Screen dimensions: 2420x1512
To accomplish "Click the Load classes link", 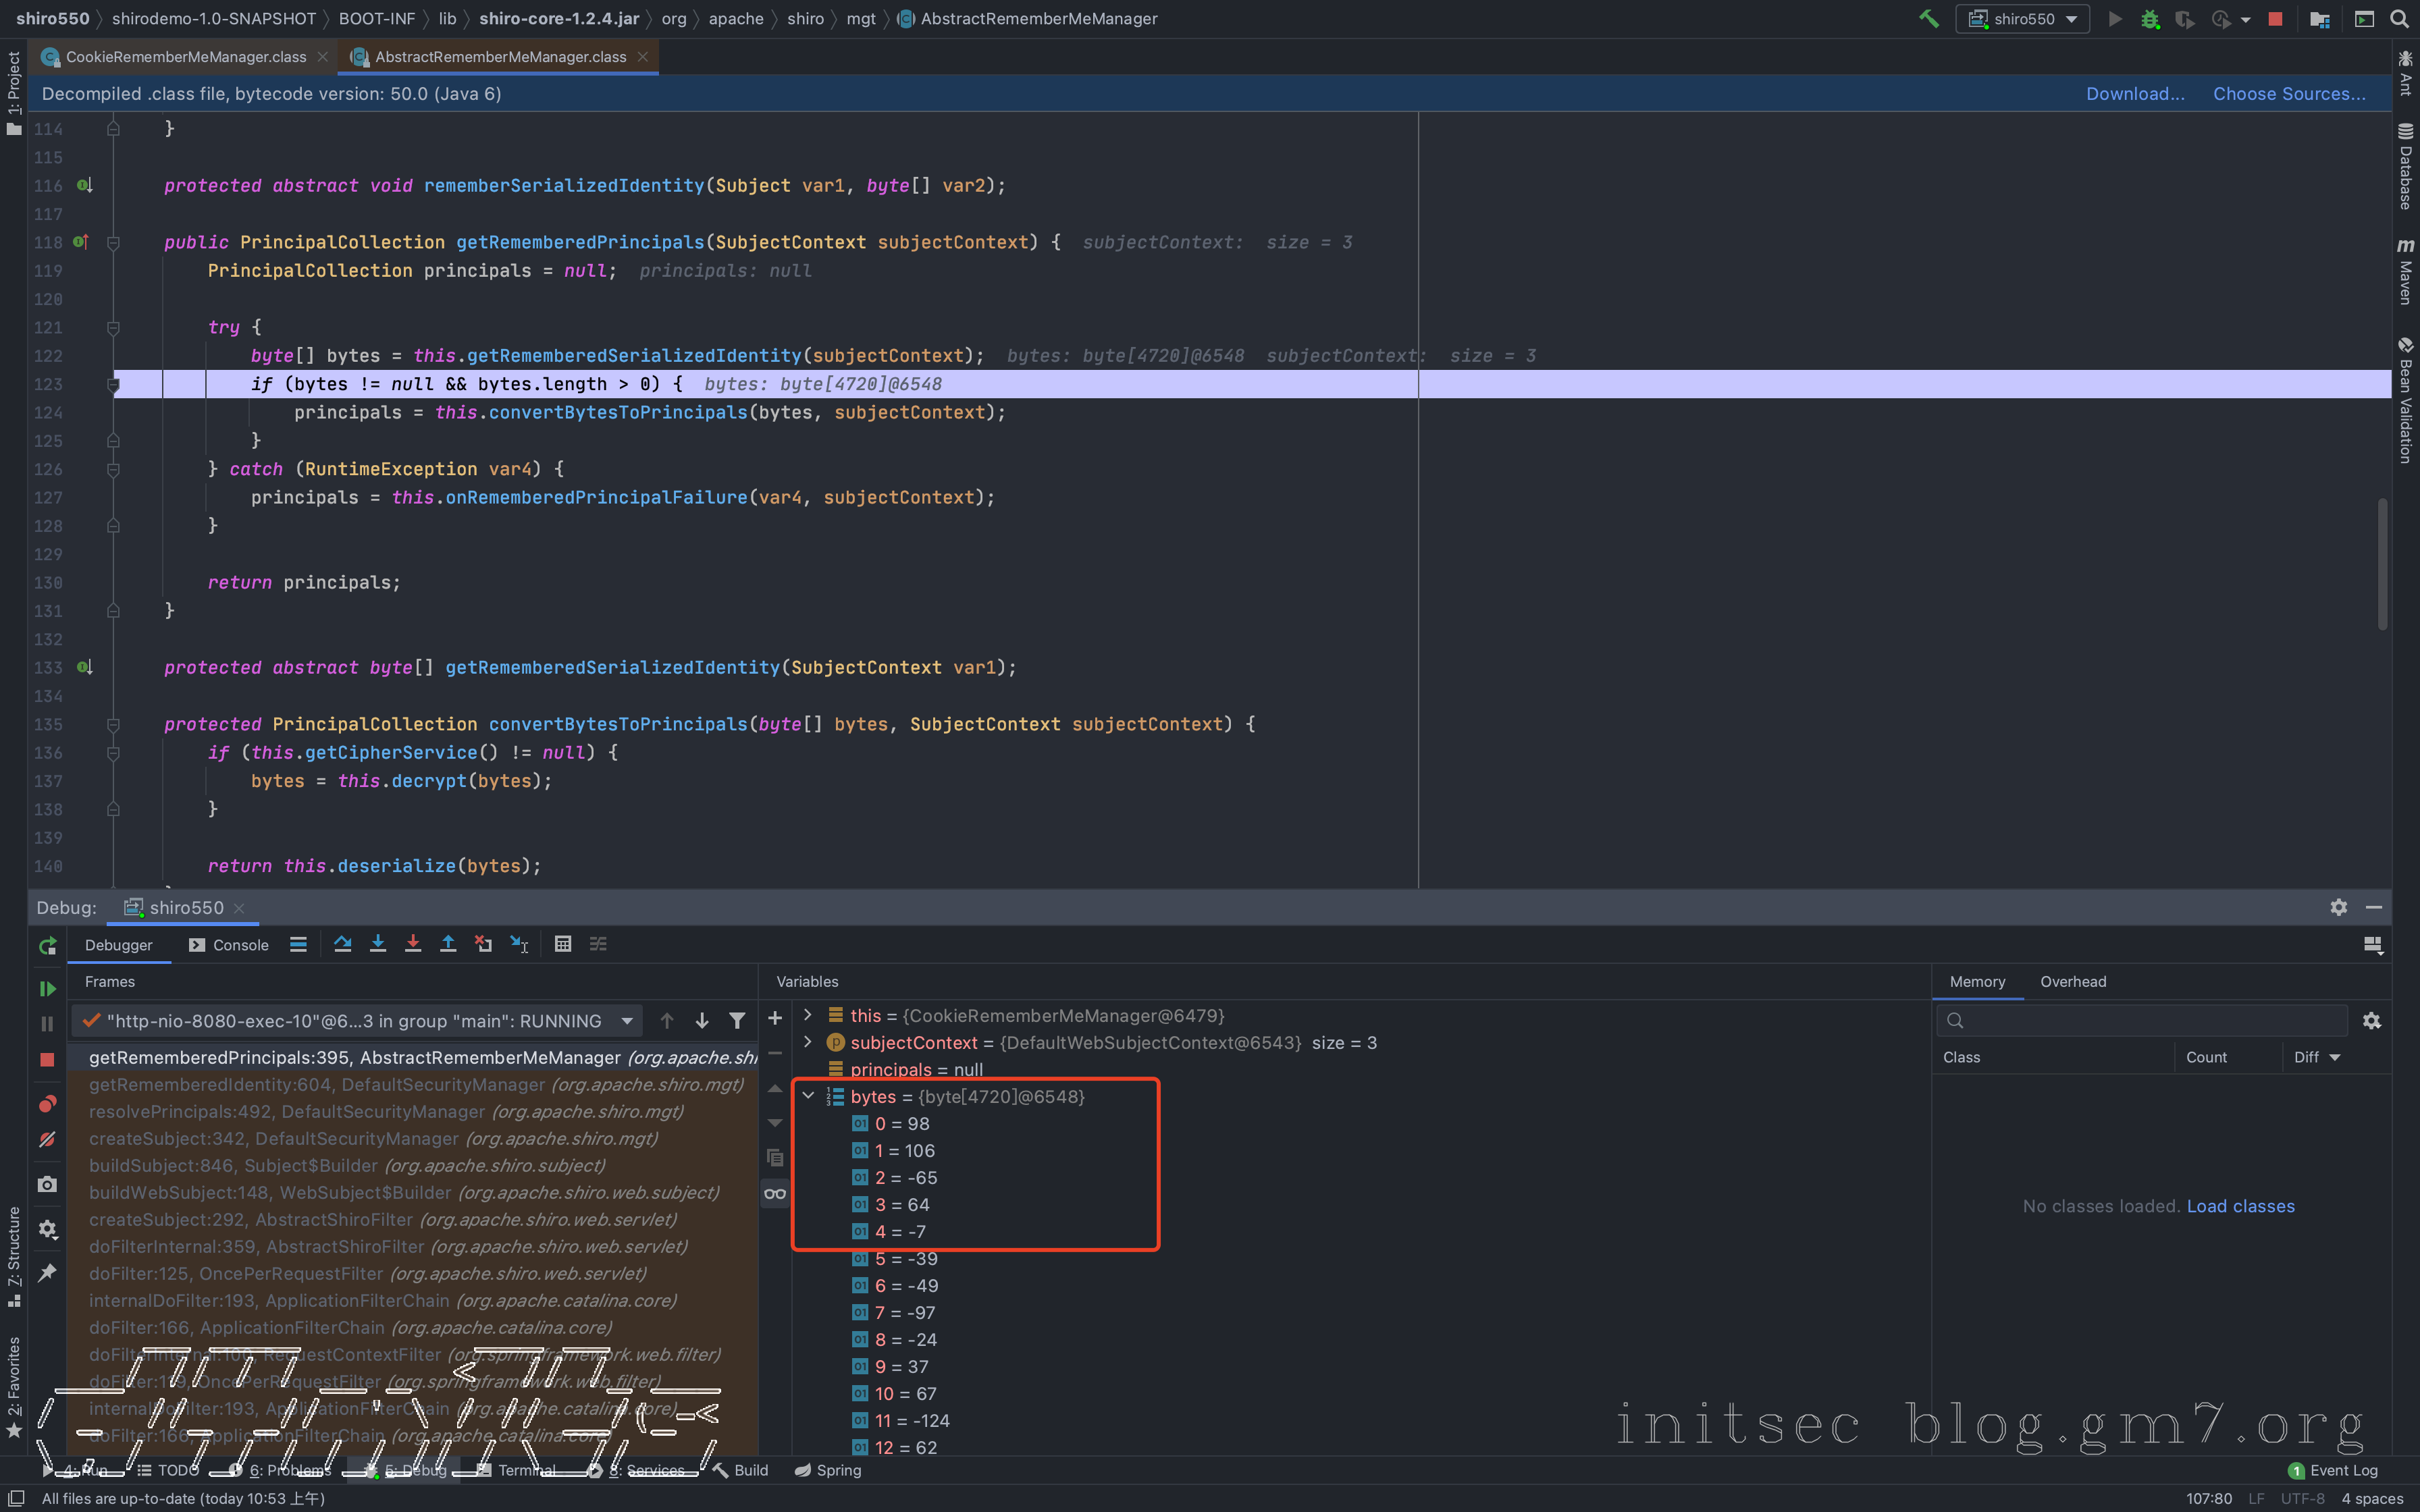I will tap(2240, 1206).
